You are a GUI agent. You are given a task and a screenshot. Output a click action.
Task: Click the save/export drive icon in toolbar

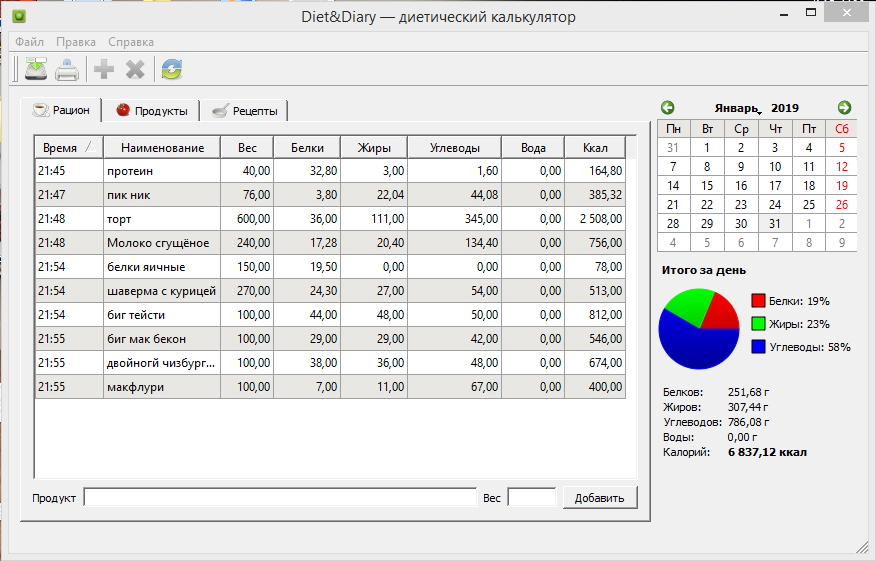[36, 69]
